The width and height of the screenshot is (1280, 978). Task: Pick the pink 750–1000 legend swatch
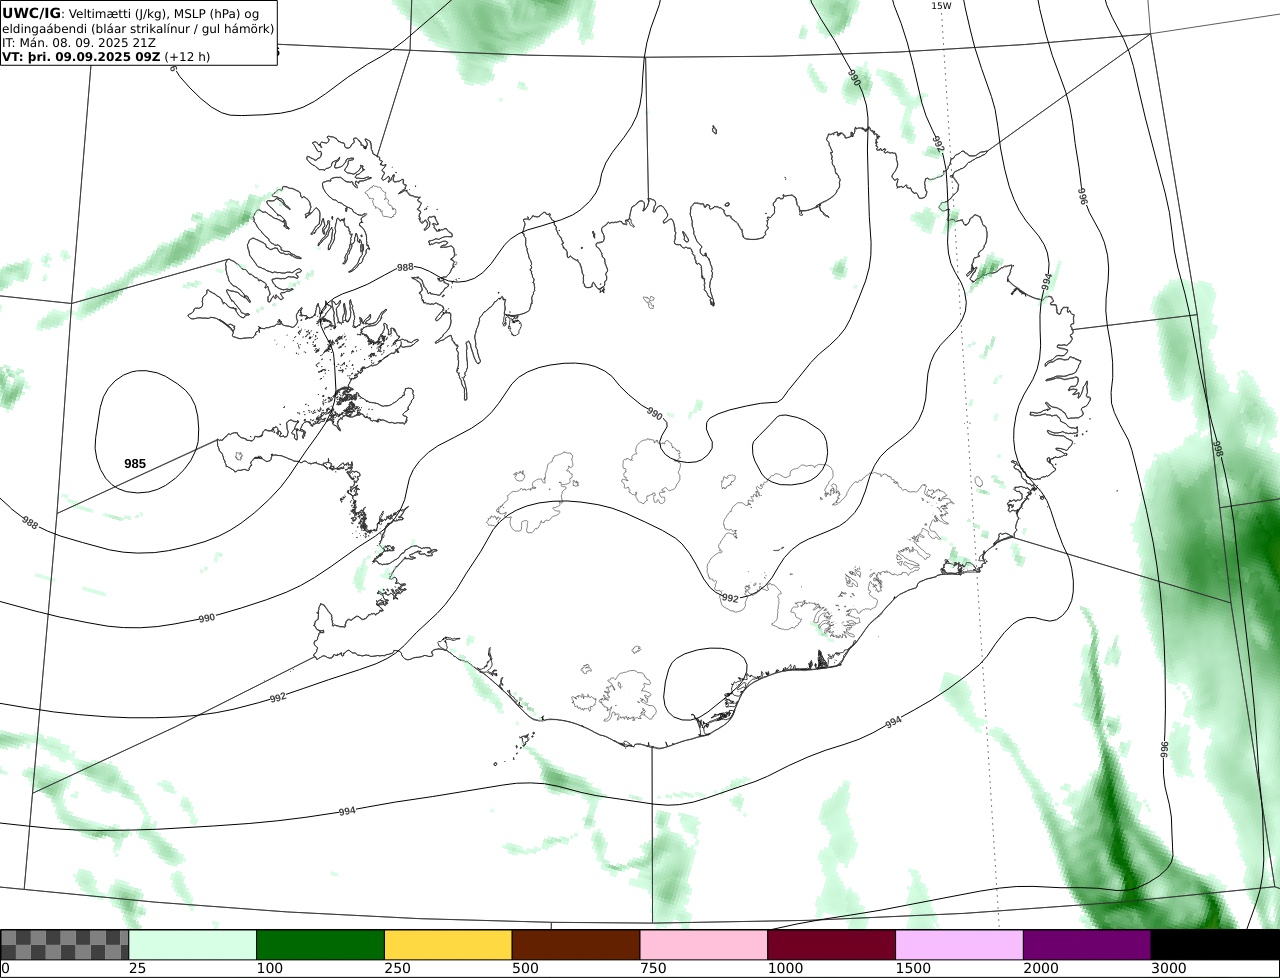pos(704,945)
